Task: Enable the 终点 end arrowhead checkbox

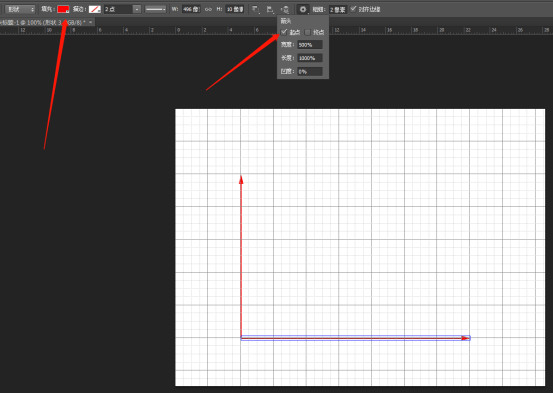Action: (x=308, y=32)
